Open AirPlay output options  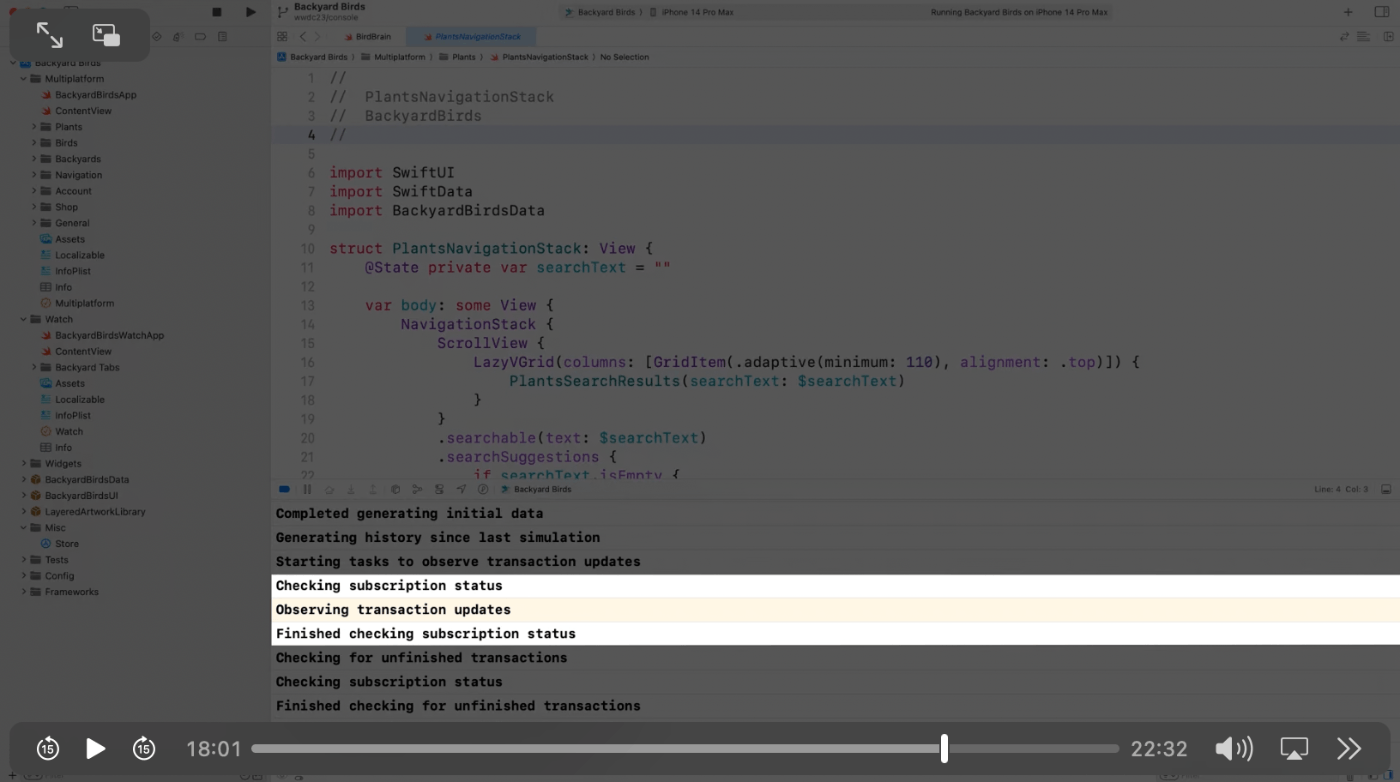[1294, 748]
